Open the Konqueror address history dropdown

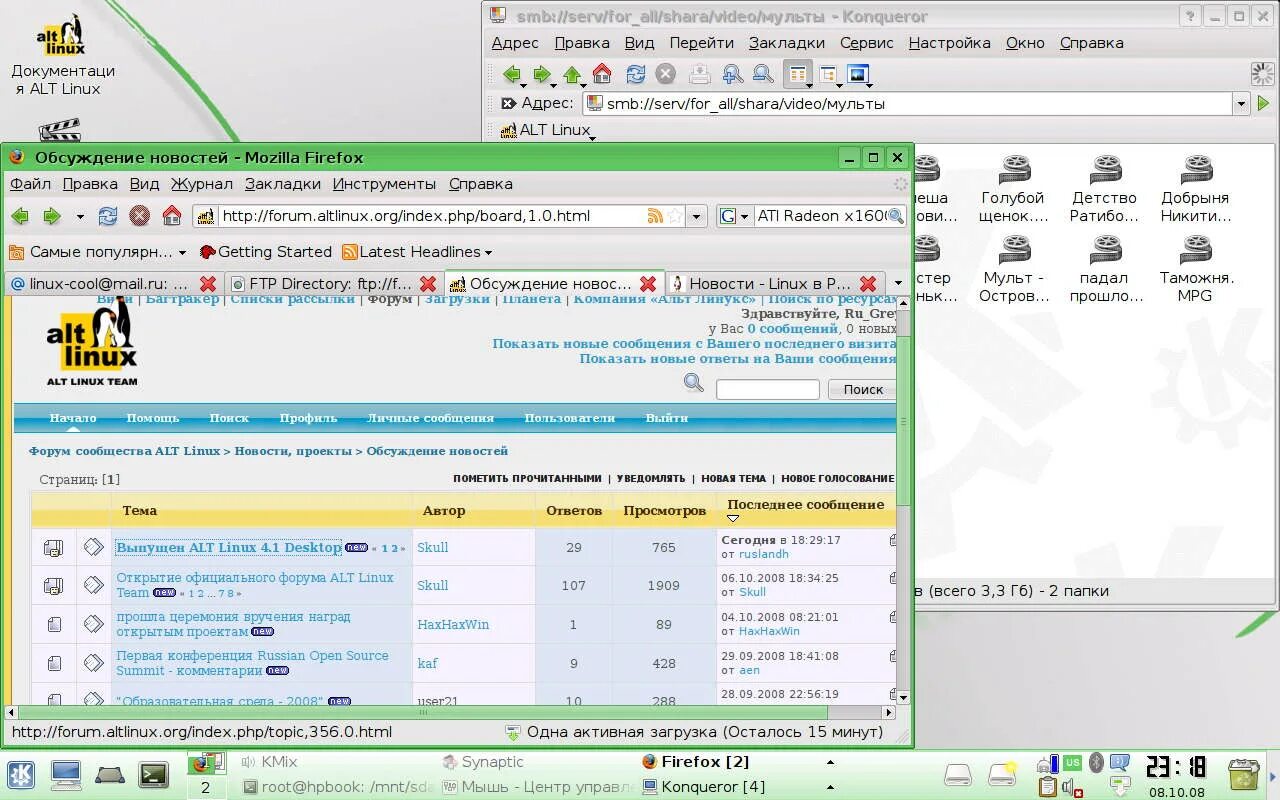pos(1241,103)
